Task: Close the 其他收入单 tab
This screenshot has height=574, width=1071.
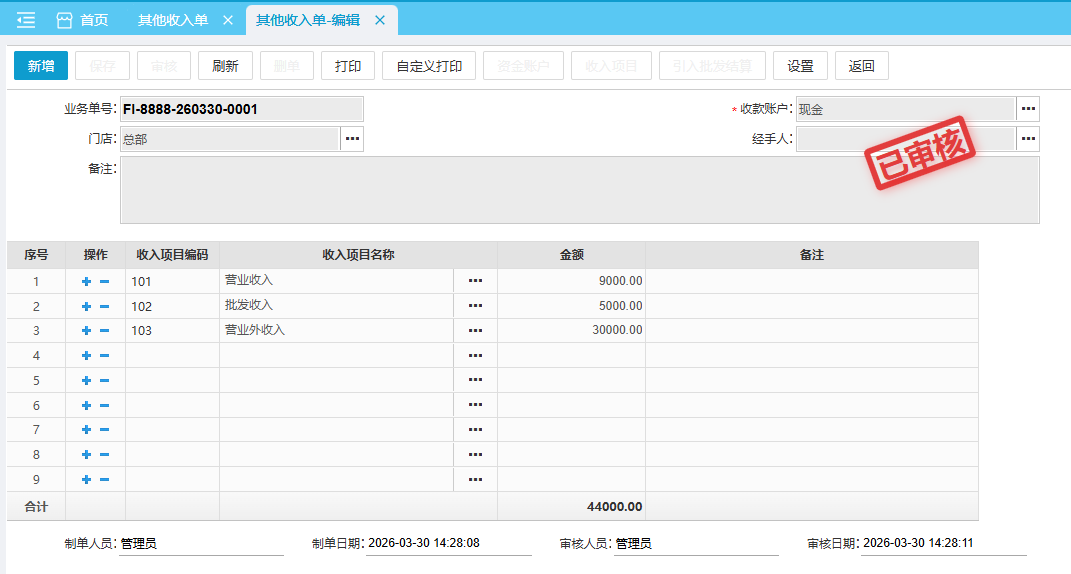Action: point(227,20)
